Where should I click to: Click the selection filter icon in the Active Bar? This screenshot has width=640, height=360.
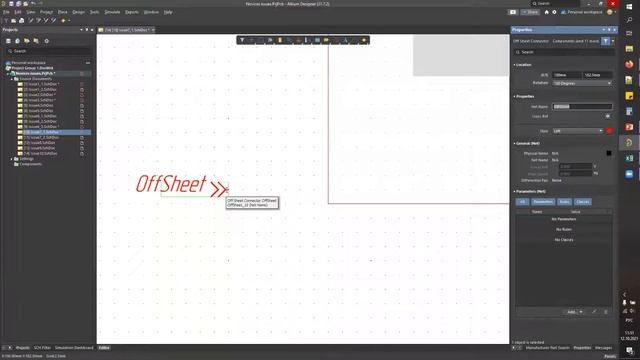[242, 40]
